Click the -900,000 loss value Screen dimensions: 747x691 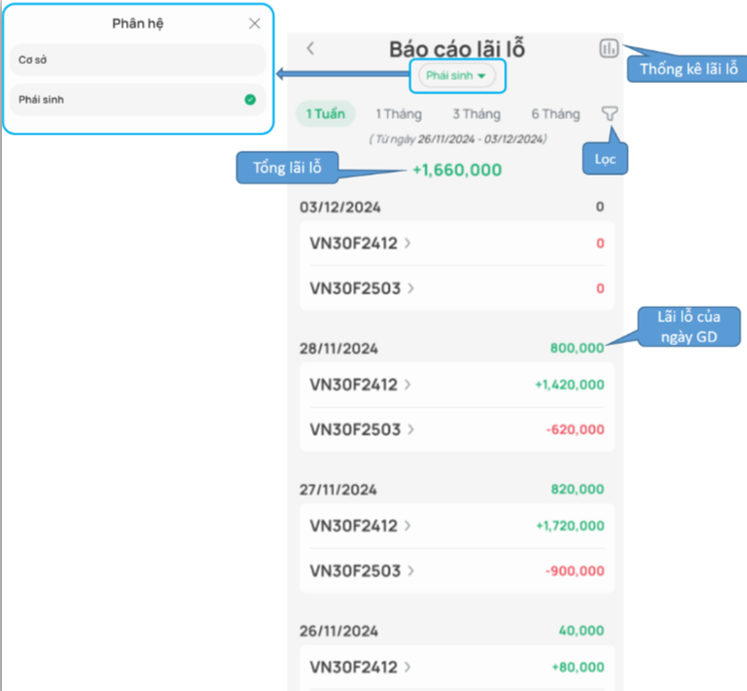575,571
